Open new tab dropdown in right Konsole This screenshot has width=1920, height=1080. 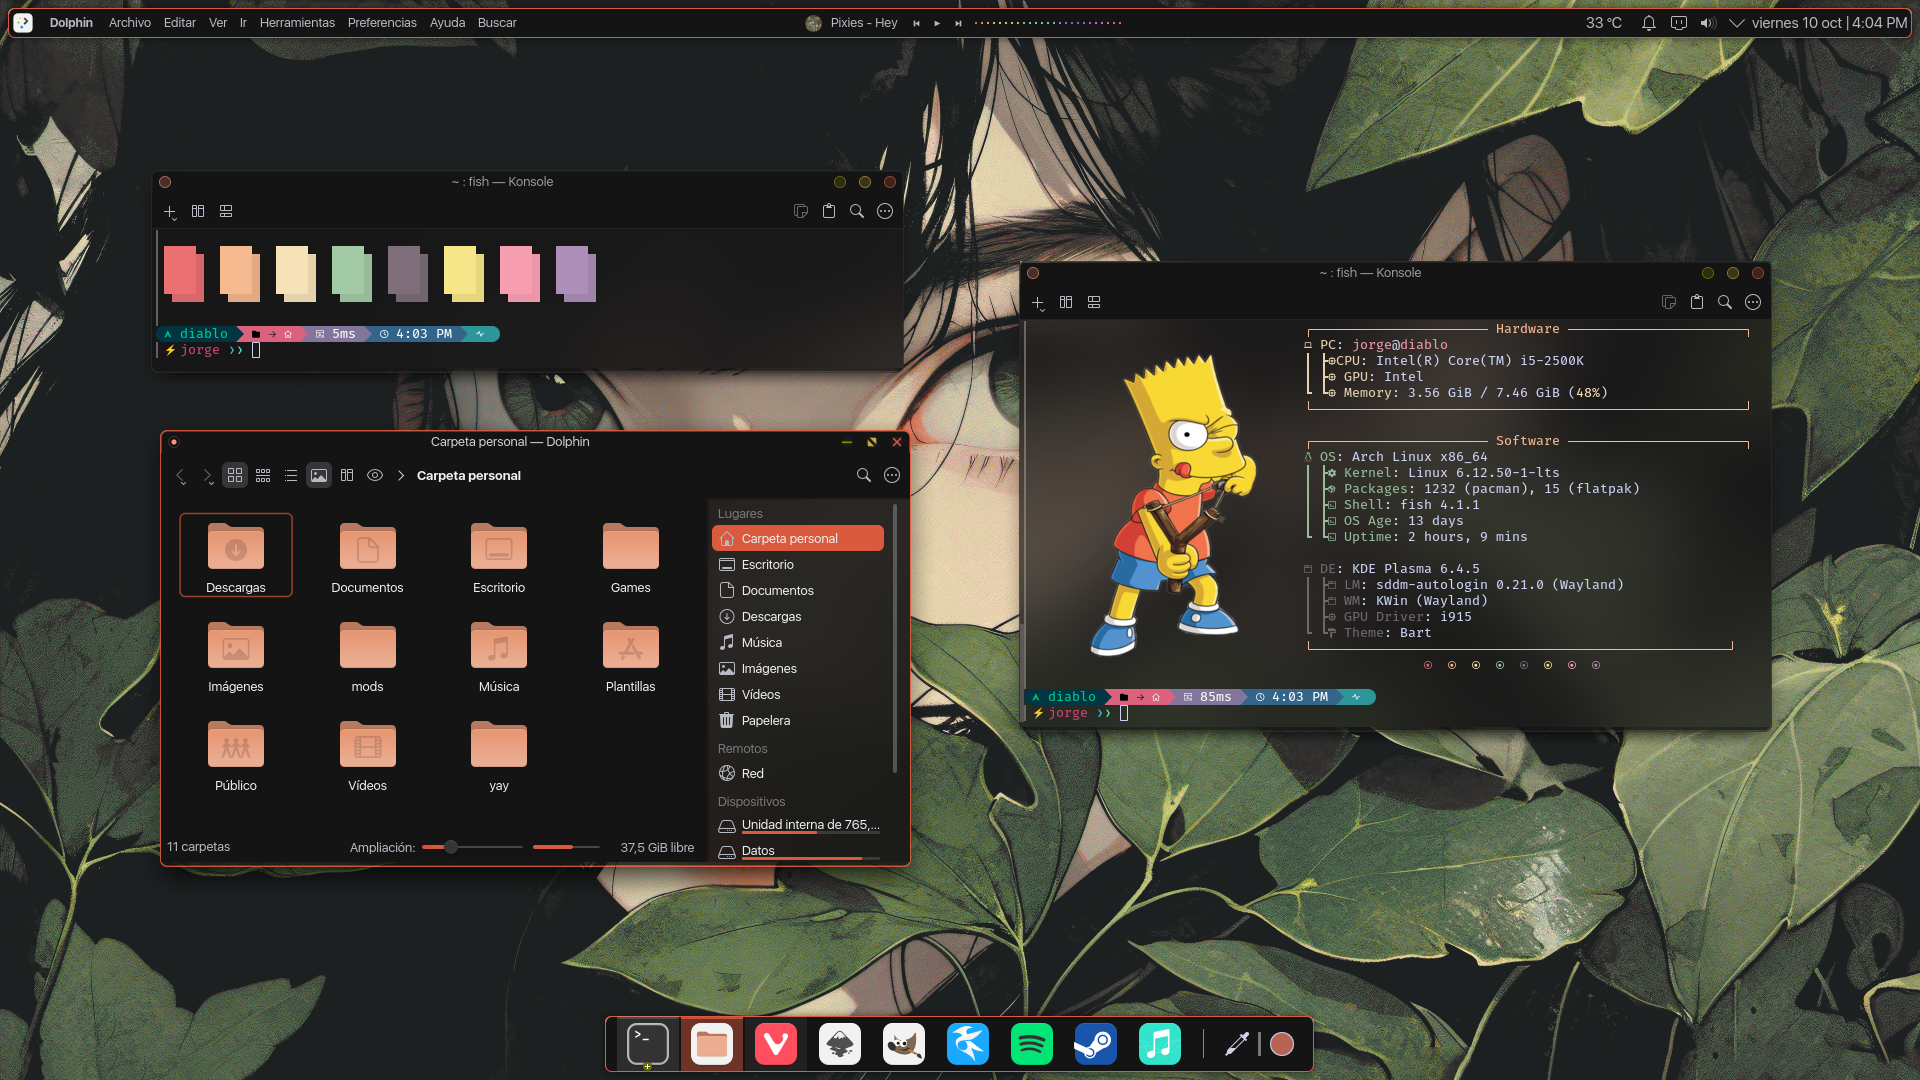pyautogui.click(x=1038, y=303)
